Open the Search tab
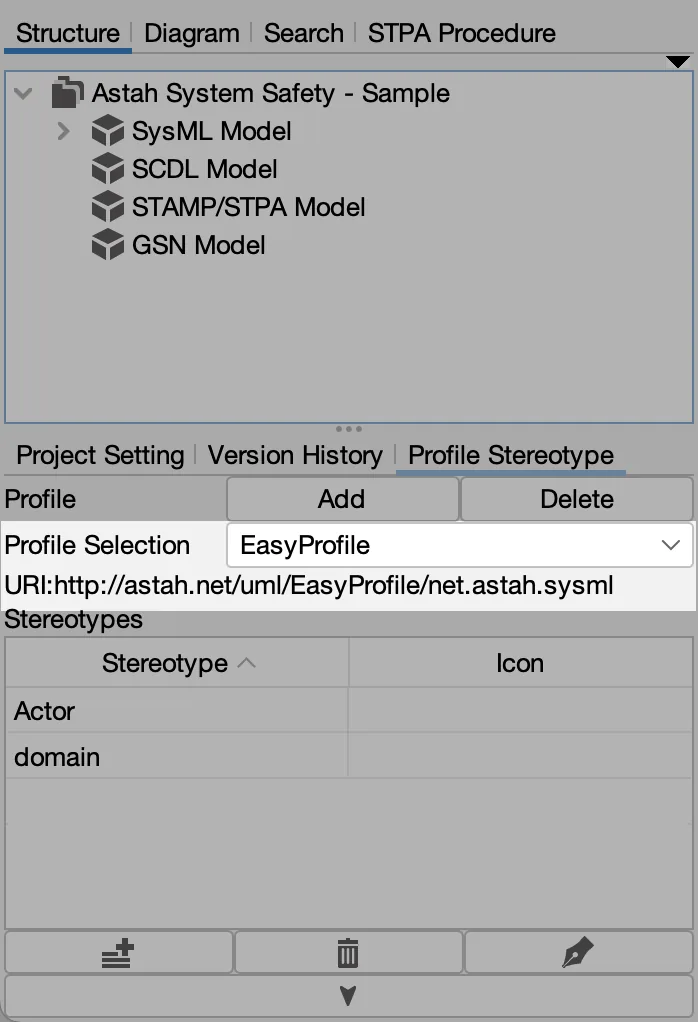 pyautogui.click(x=304, y=33)
